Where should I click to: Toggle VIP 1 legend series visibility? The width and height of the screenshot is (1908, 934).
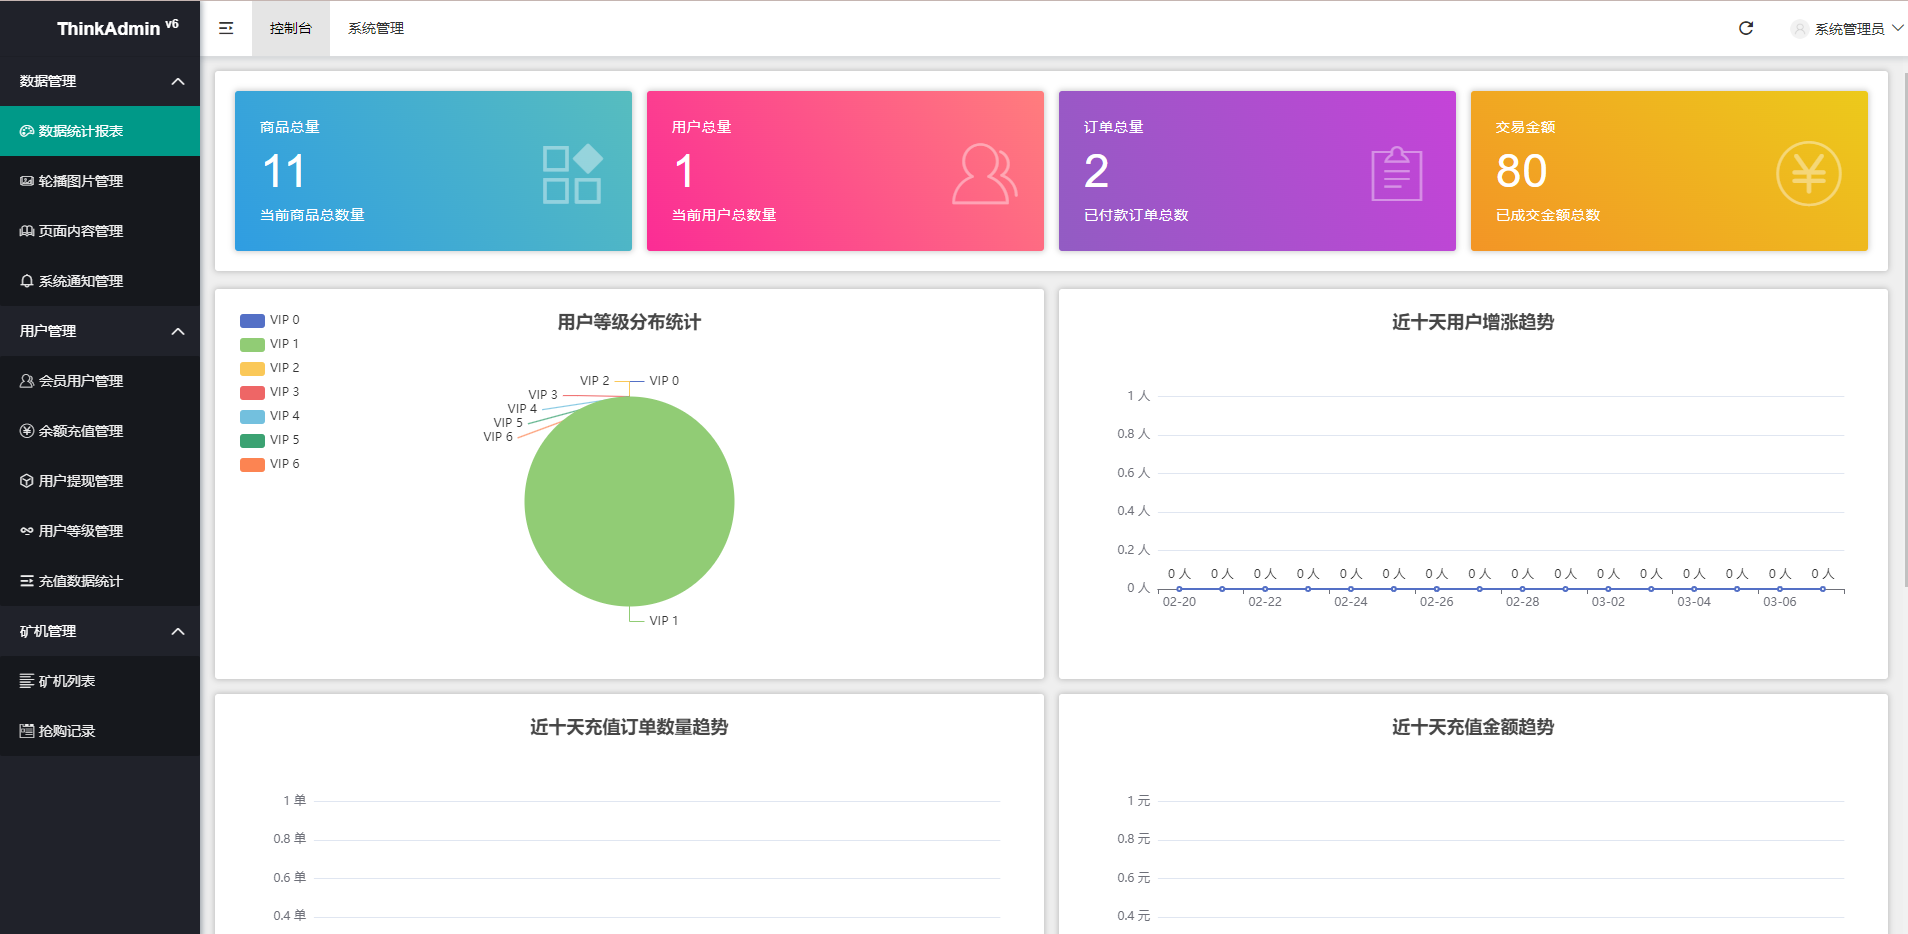click(x=270, y=344)
